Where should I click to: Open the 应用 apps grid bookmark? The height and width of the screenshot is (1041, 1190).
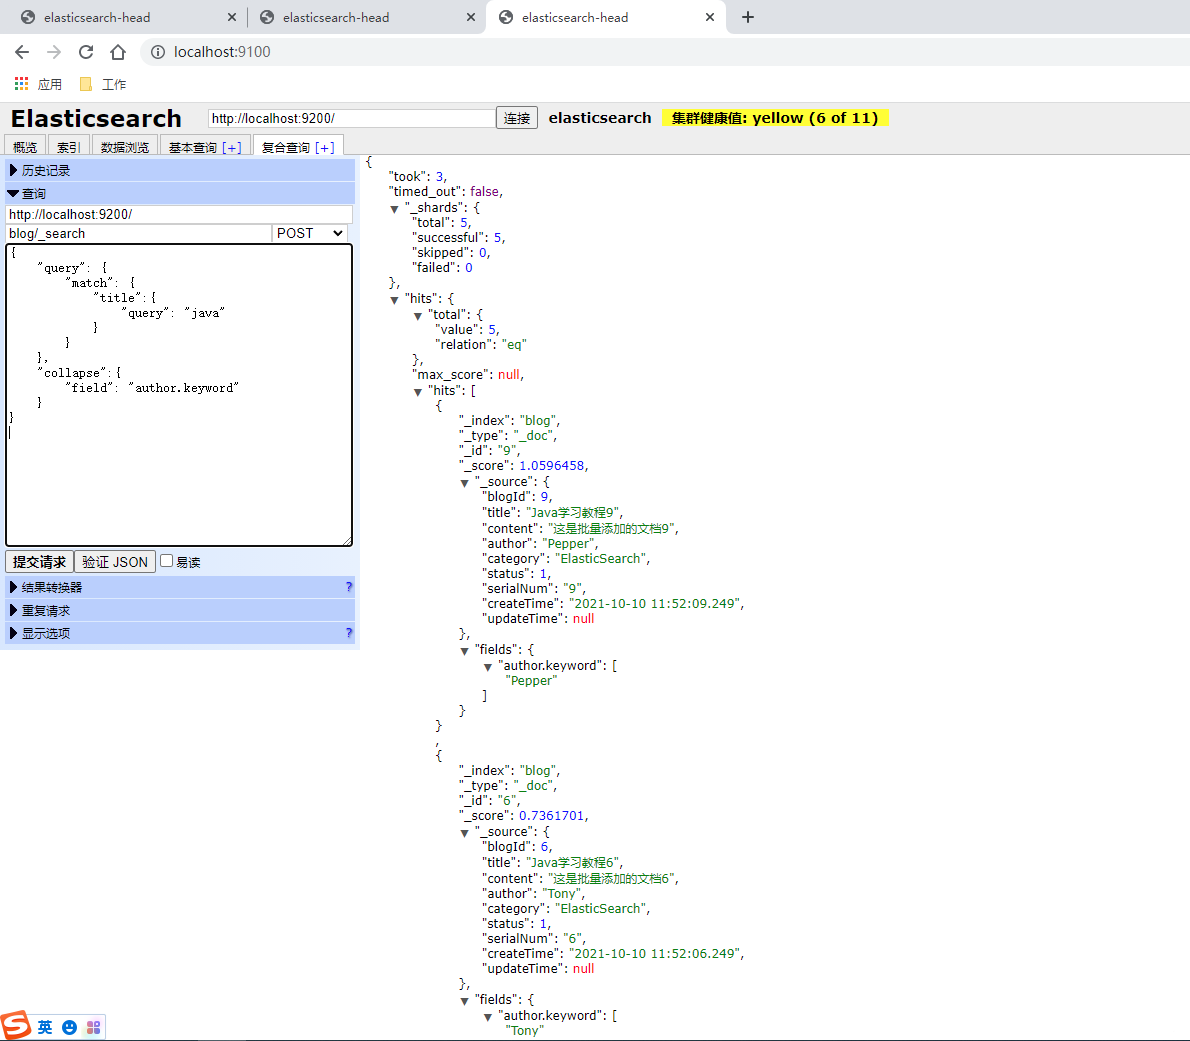tap(39, 84)
